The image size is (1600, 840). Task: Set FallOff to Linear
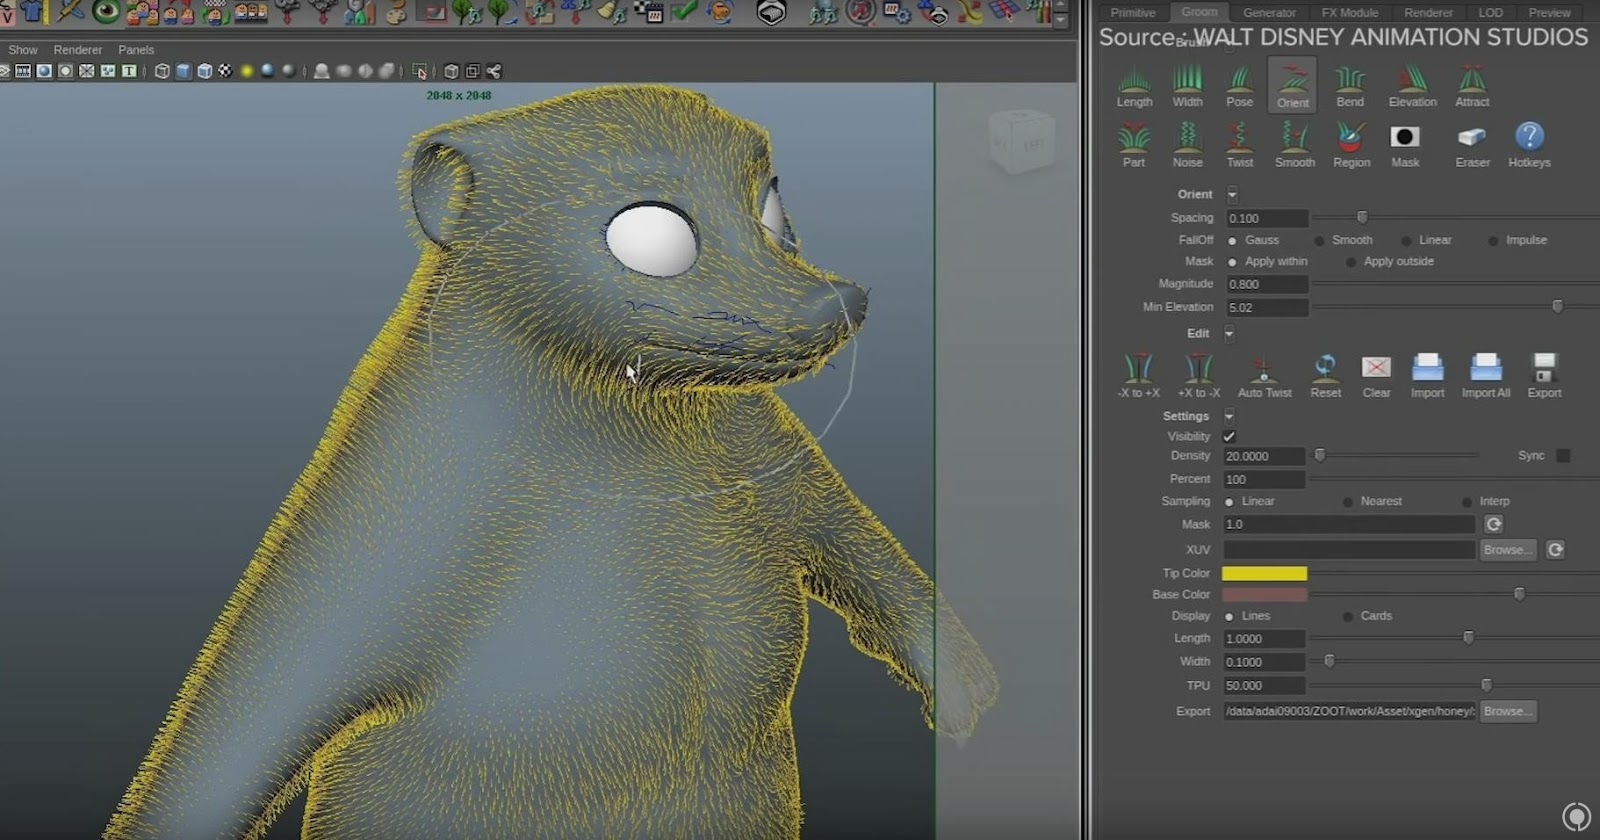[x=1426, y=240]
